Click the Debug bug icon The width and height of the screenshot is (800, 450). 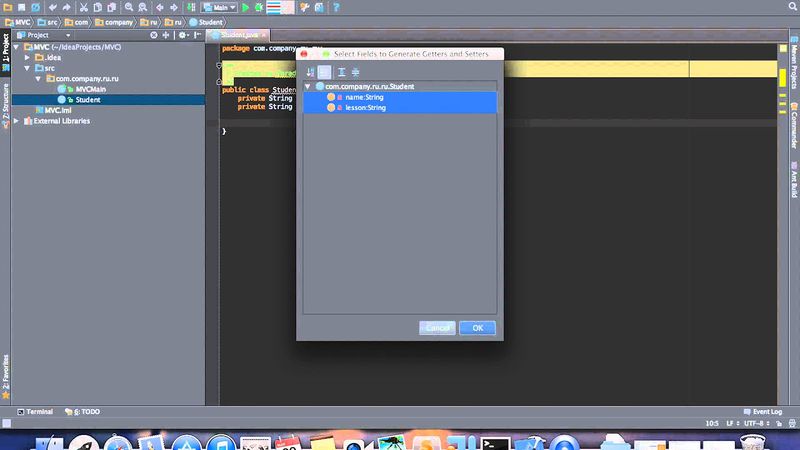pos(259,7)
